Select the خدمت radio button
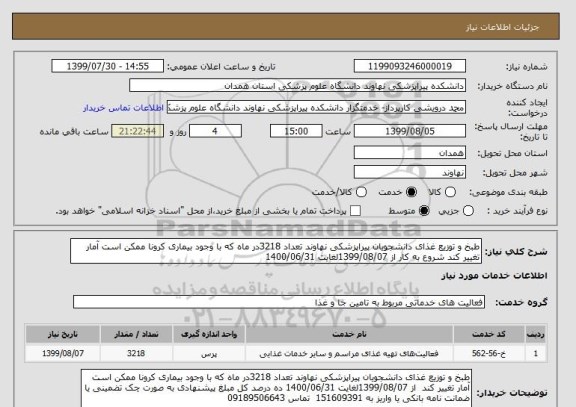Image resolution: width=576 pixels, height=407 pixels. click(411, 192)
